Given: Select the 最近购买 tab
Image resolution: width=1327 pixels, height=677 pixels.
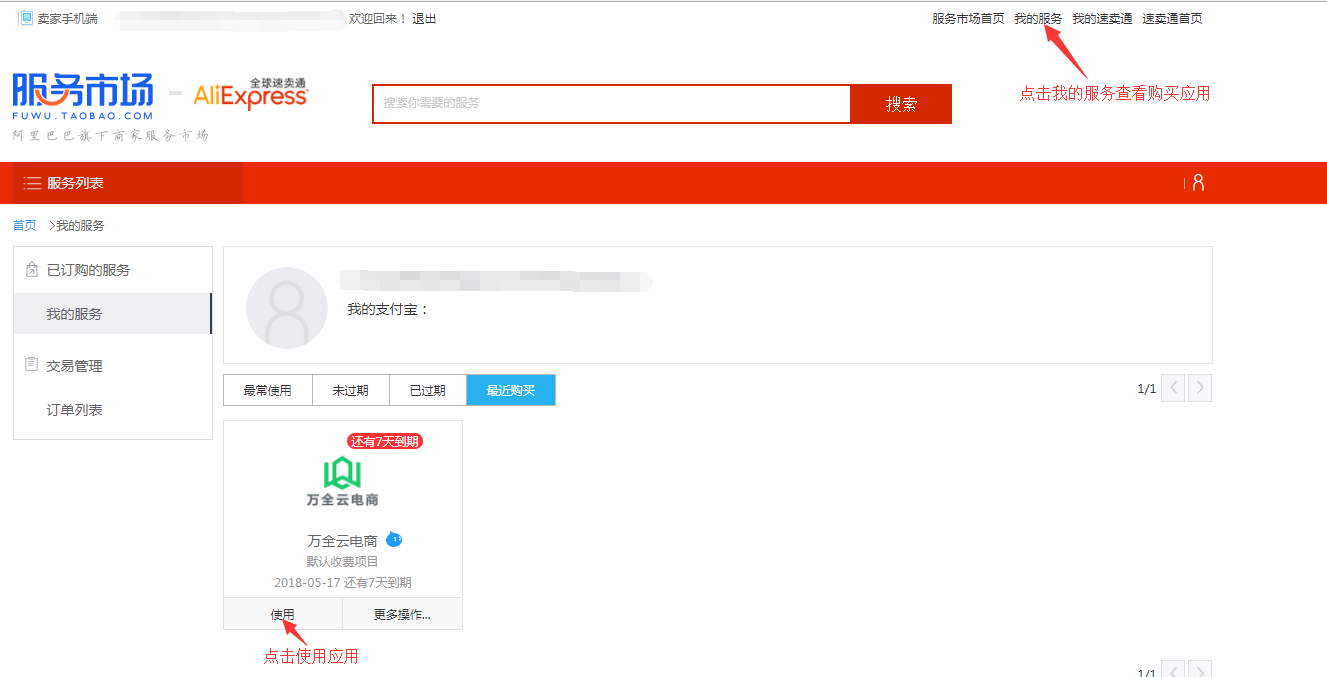Looking at the screenshot, I should click(511, 390).
